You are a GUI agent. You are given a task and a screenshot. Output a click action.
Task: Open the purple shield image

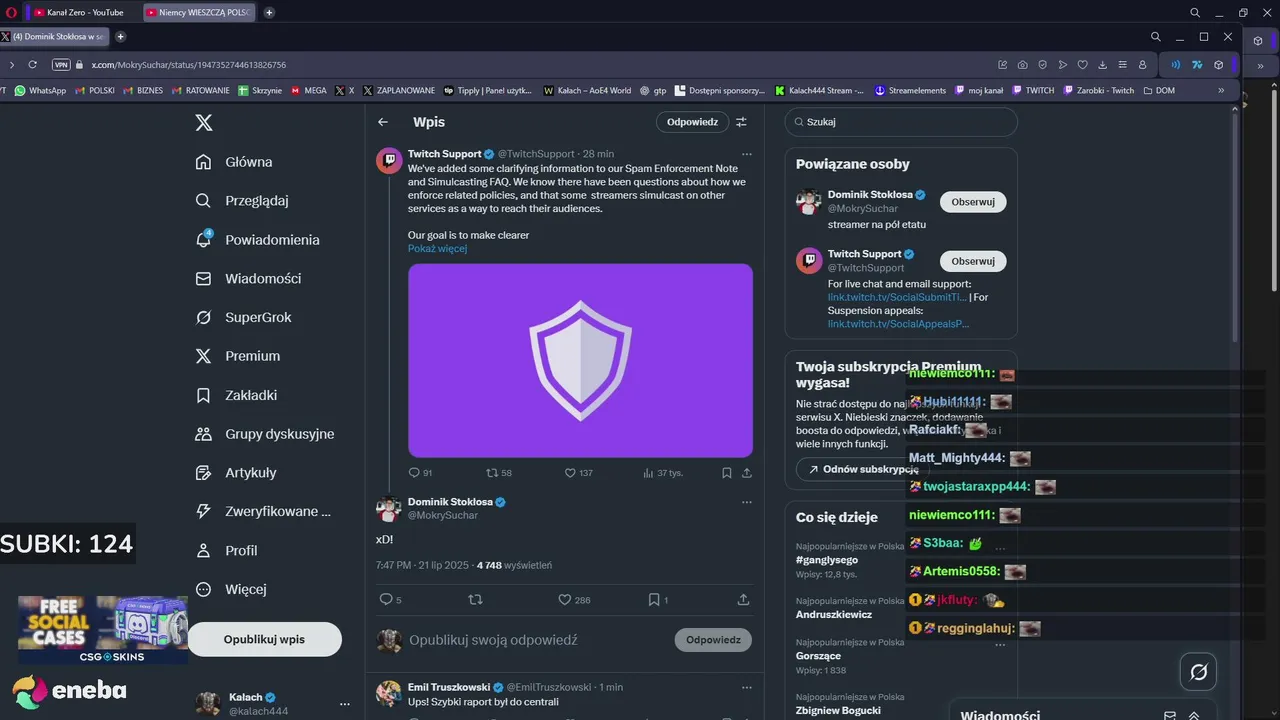[580, 360]
